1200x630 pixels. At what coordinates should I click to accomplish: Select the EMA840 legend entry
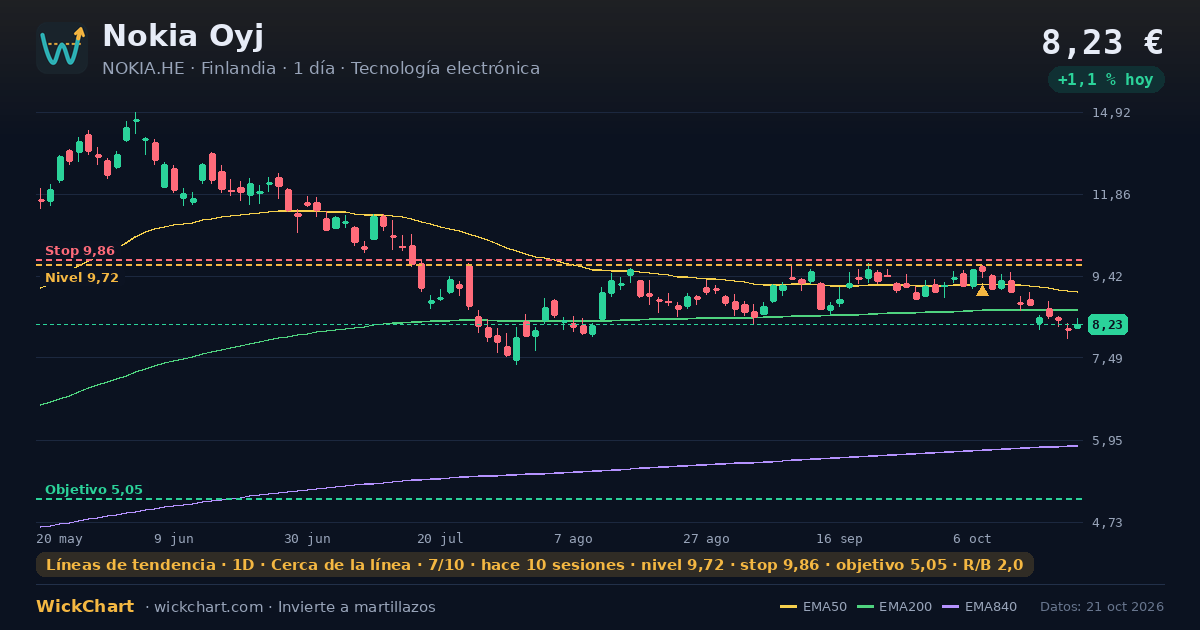[978, 607]
